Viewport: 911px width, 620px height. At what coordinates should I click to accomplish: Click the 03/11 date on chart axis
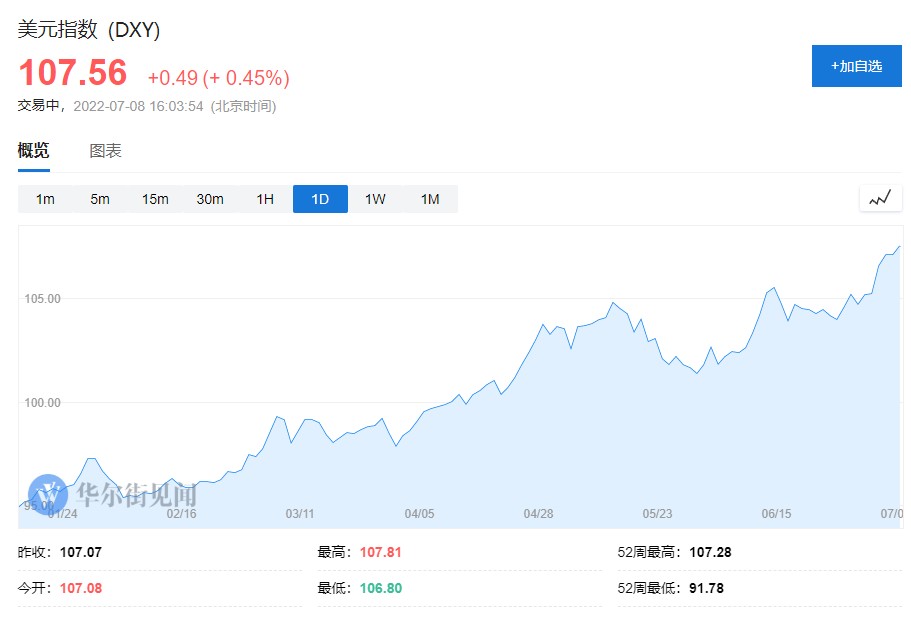tap(300, 514)
